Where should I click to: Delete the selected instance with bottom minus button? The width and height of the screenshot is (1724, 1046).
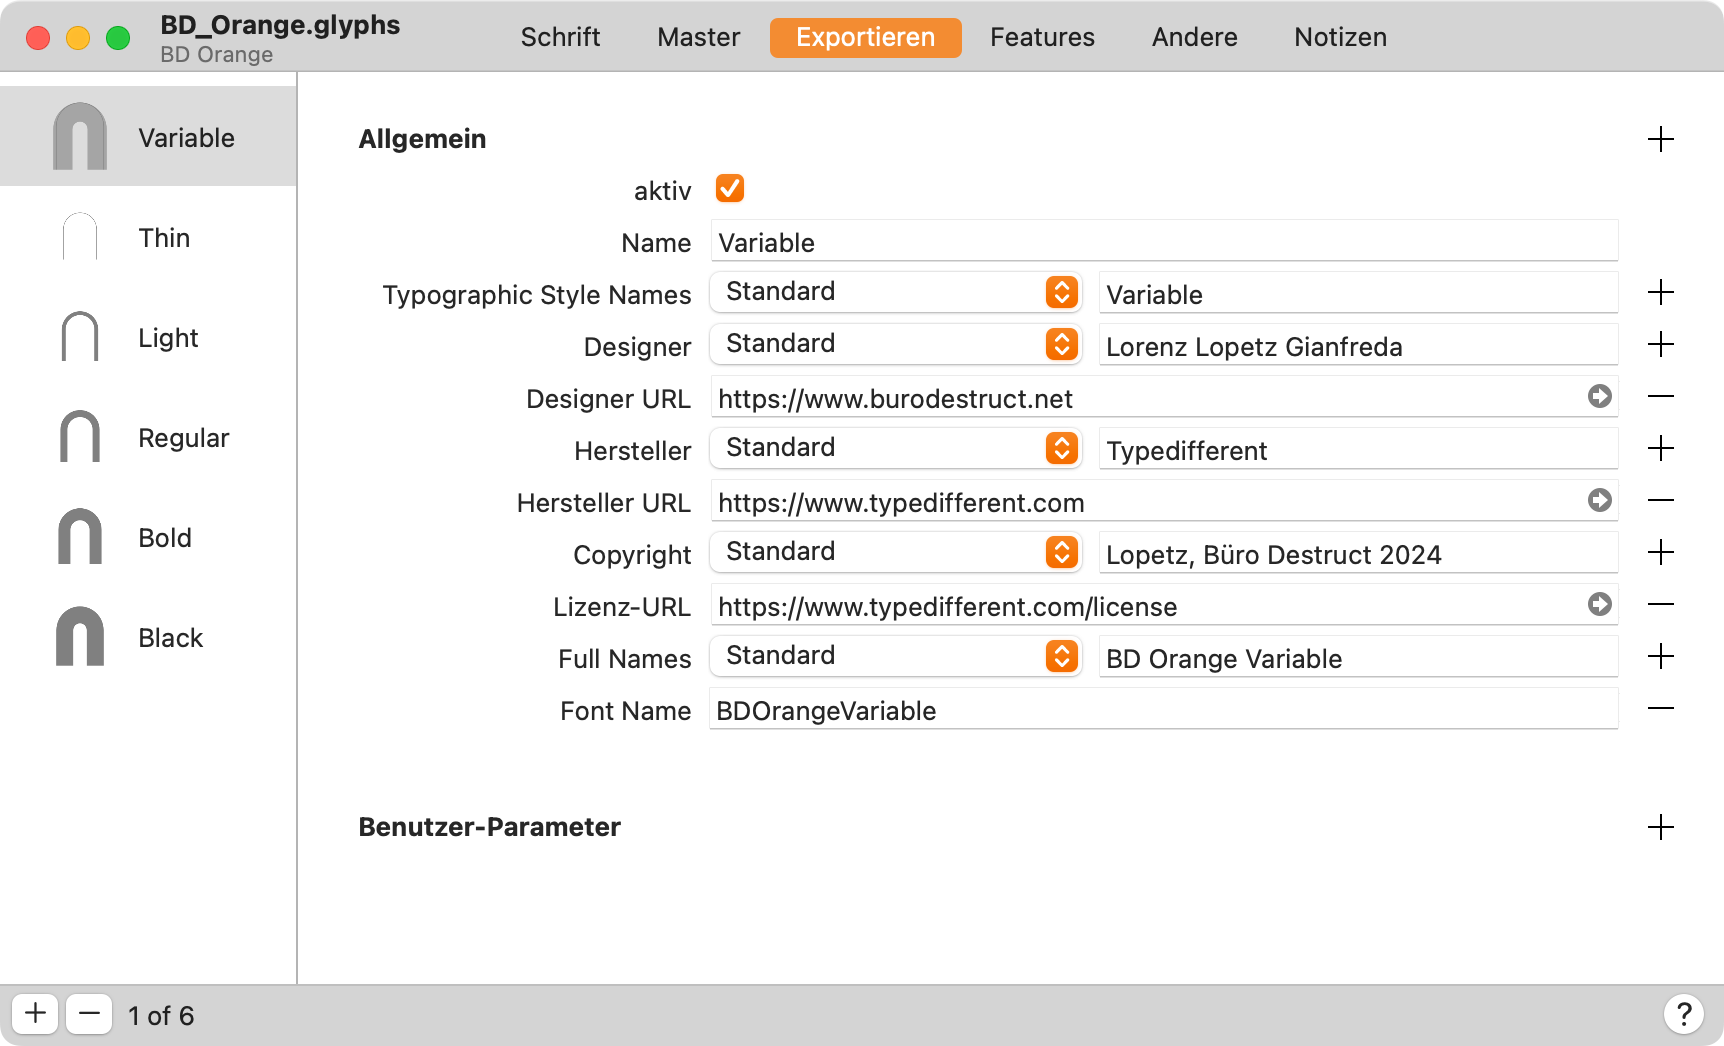(x=89, y=1014)
